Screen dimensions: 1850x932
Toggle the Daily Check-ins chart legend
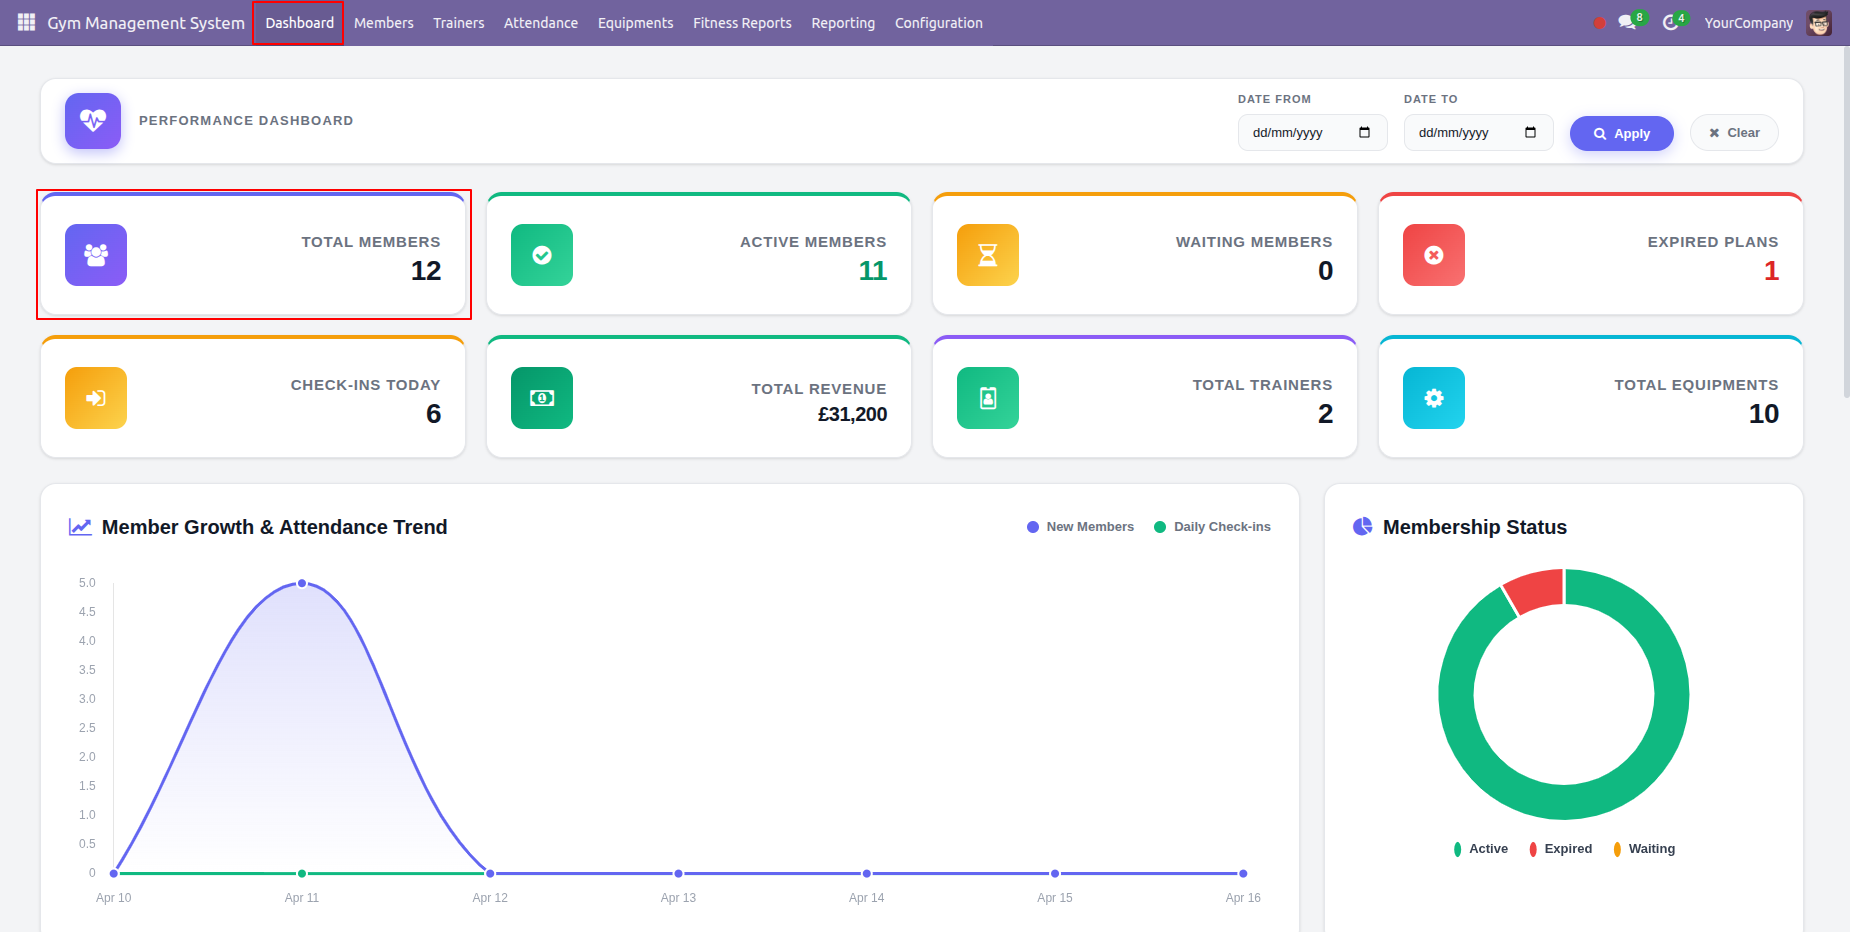pos(1212,527)
